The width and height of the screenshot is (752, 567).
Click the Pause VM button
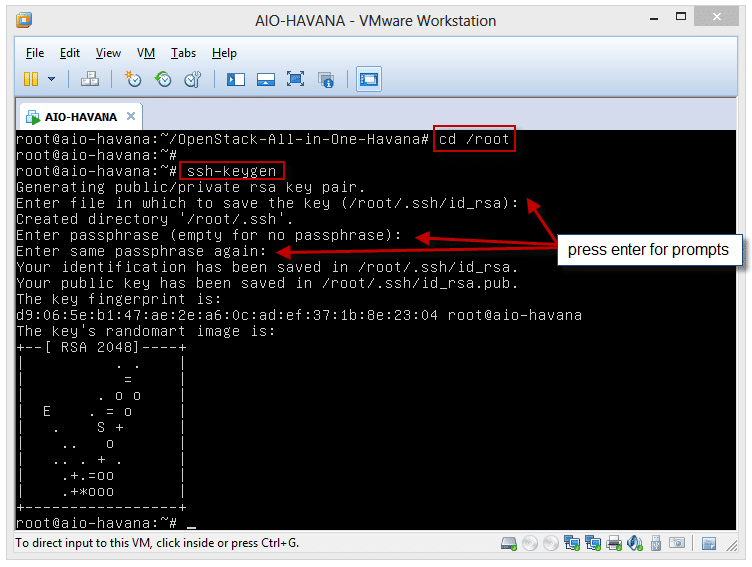click(x=31, y=79)
